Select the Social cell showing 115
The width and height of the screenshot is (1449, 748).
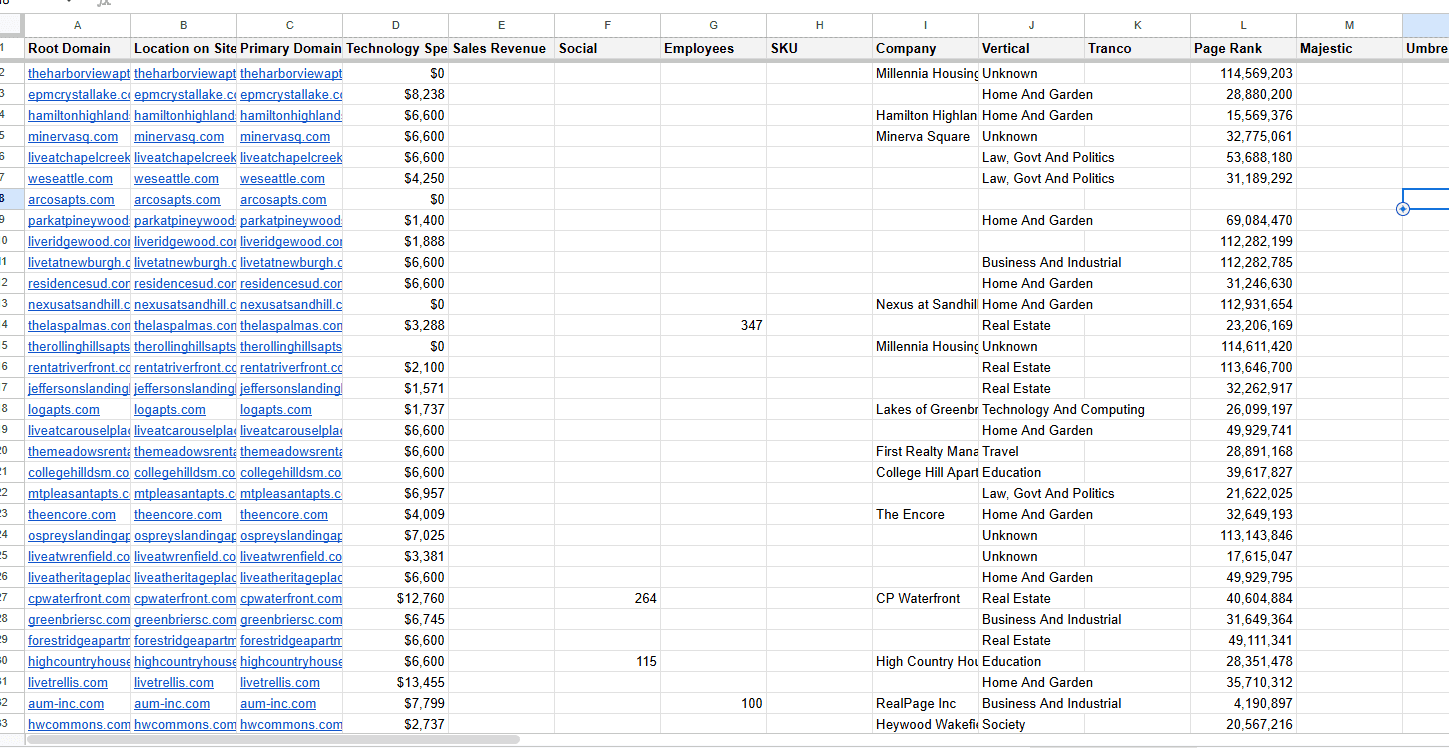pyautogui.click(x=608, y=661)
